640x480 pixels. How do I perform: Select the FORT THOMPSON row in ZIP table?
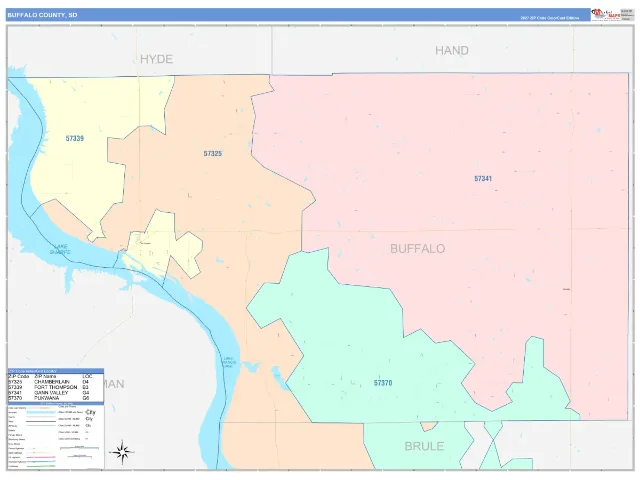click(55, 387)
